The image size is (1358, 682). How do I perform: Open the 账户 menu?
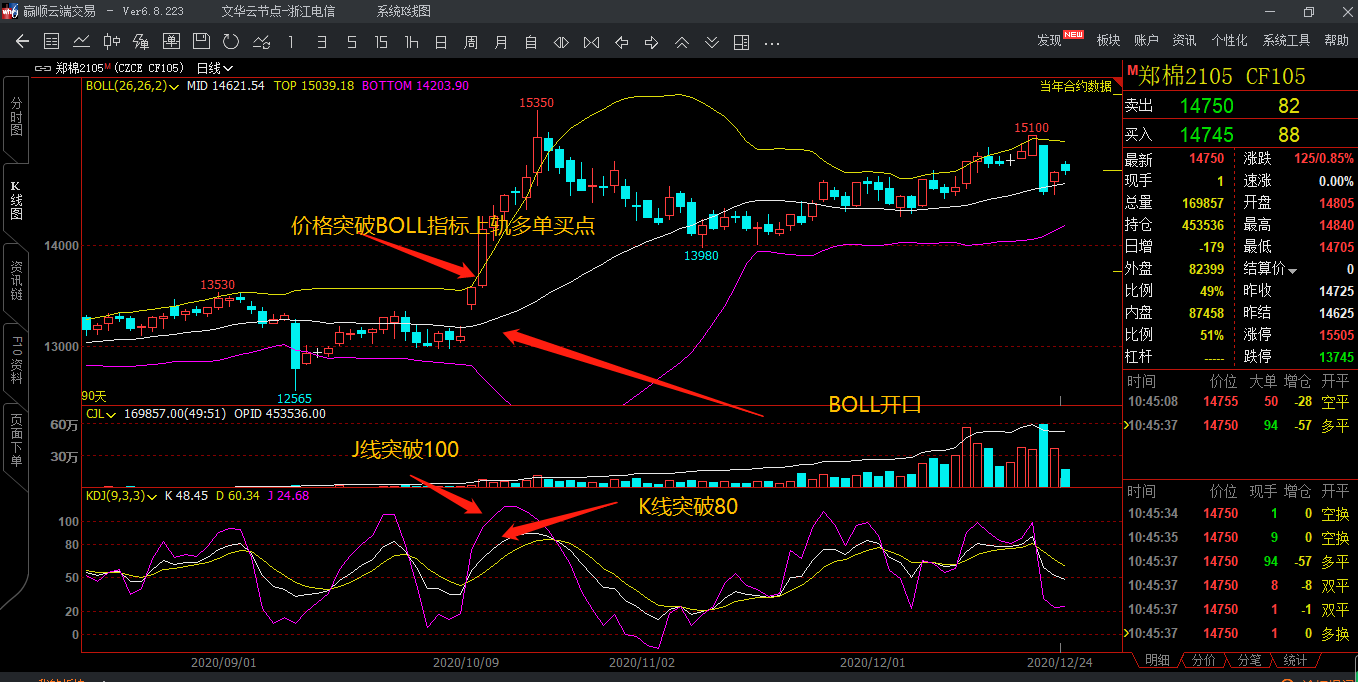click(1146, 40)
